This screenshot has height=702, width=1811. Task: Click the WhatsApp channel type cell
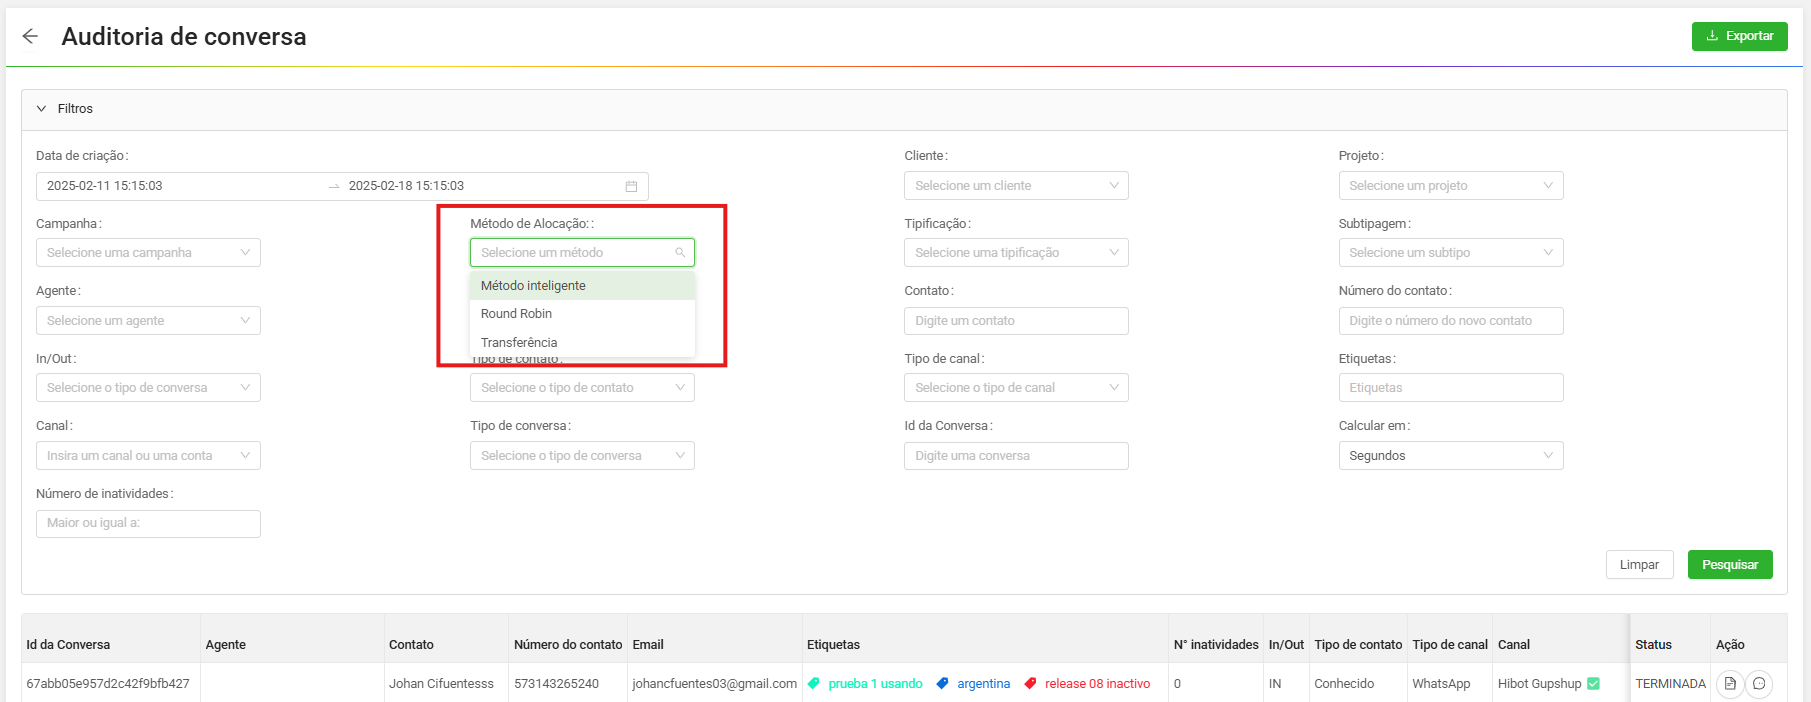(1441, 684)
